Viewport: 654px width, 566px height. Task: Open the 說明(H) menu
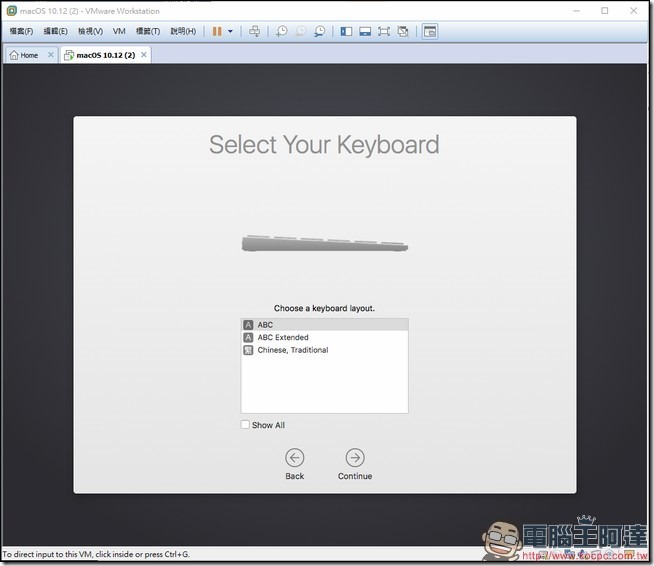pos(183,31)
